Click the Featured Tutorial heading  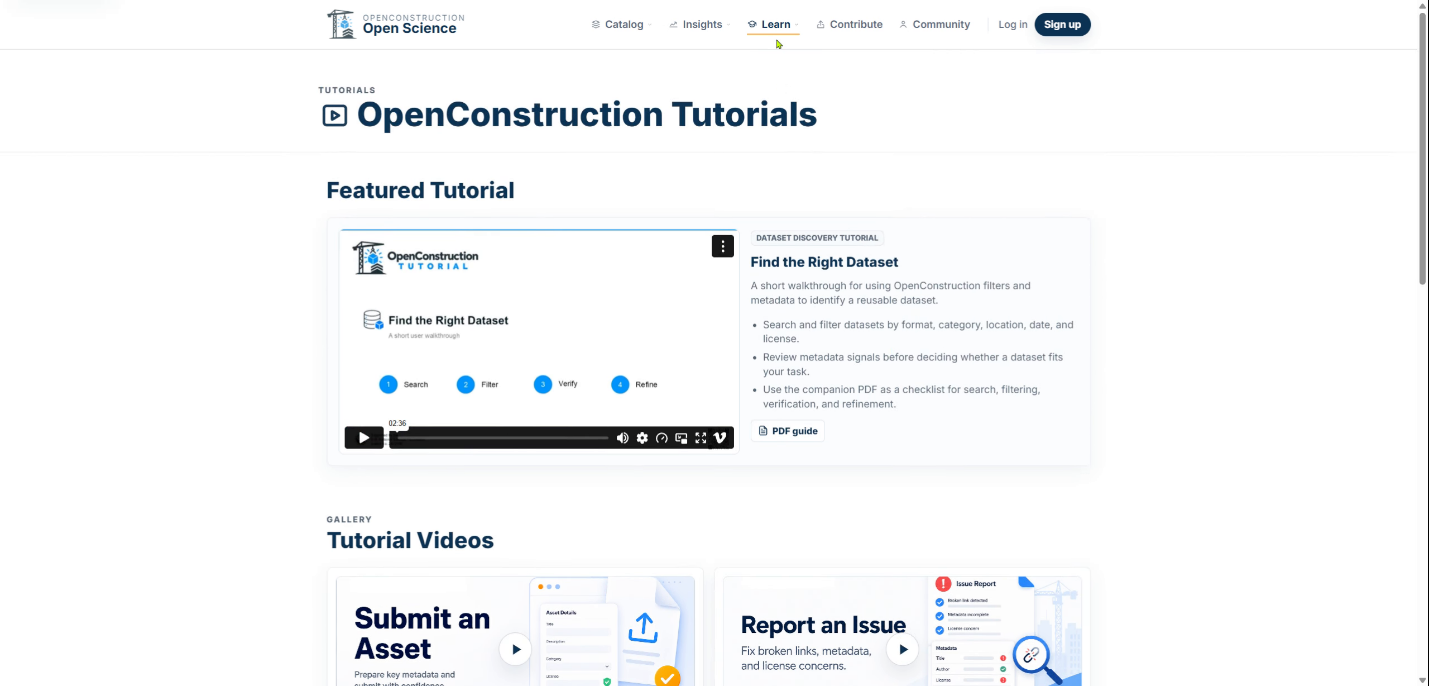pyautogui.click(x=420, y=190)
